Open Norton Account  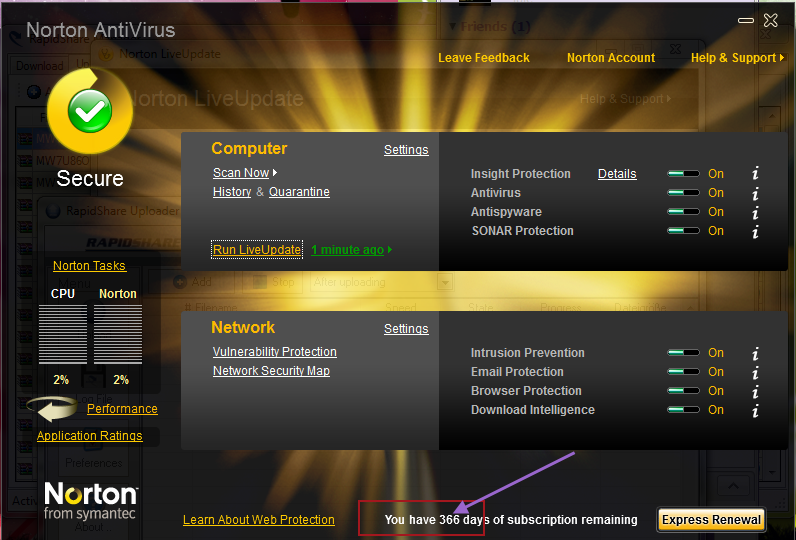click(611, 58)
